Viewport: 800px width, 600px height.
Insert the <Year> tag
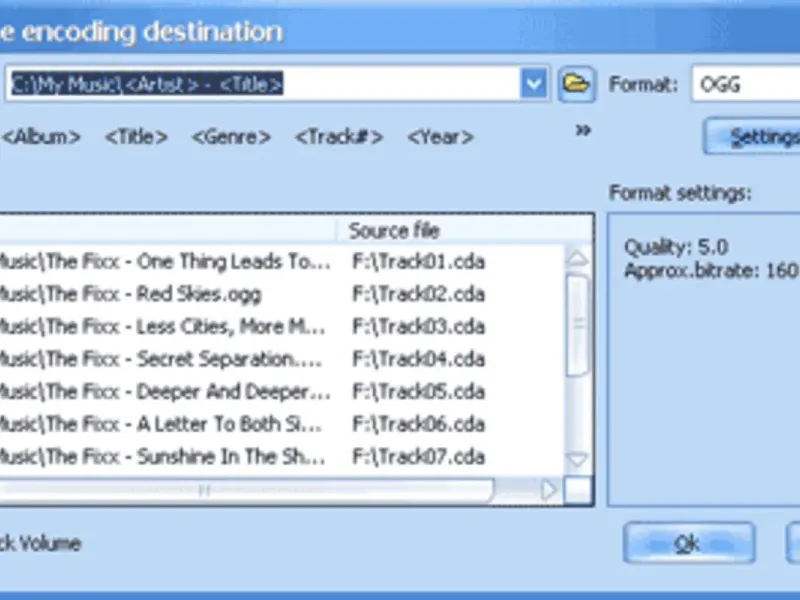coord(440,137)
